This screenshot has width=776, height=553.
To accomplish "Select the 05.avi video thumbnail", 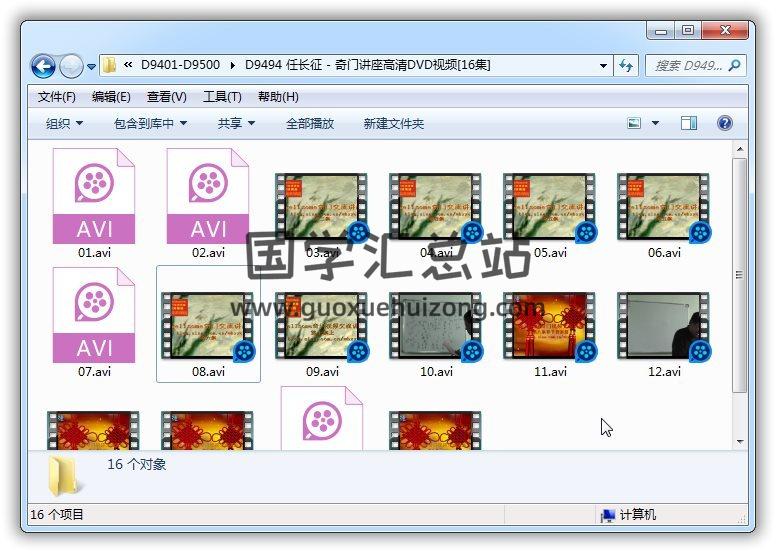I will [549, 207].
